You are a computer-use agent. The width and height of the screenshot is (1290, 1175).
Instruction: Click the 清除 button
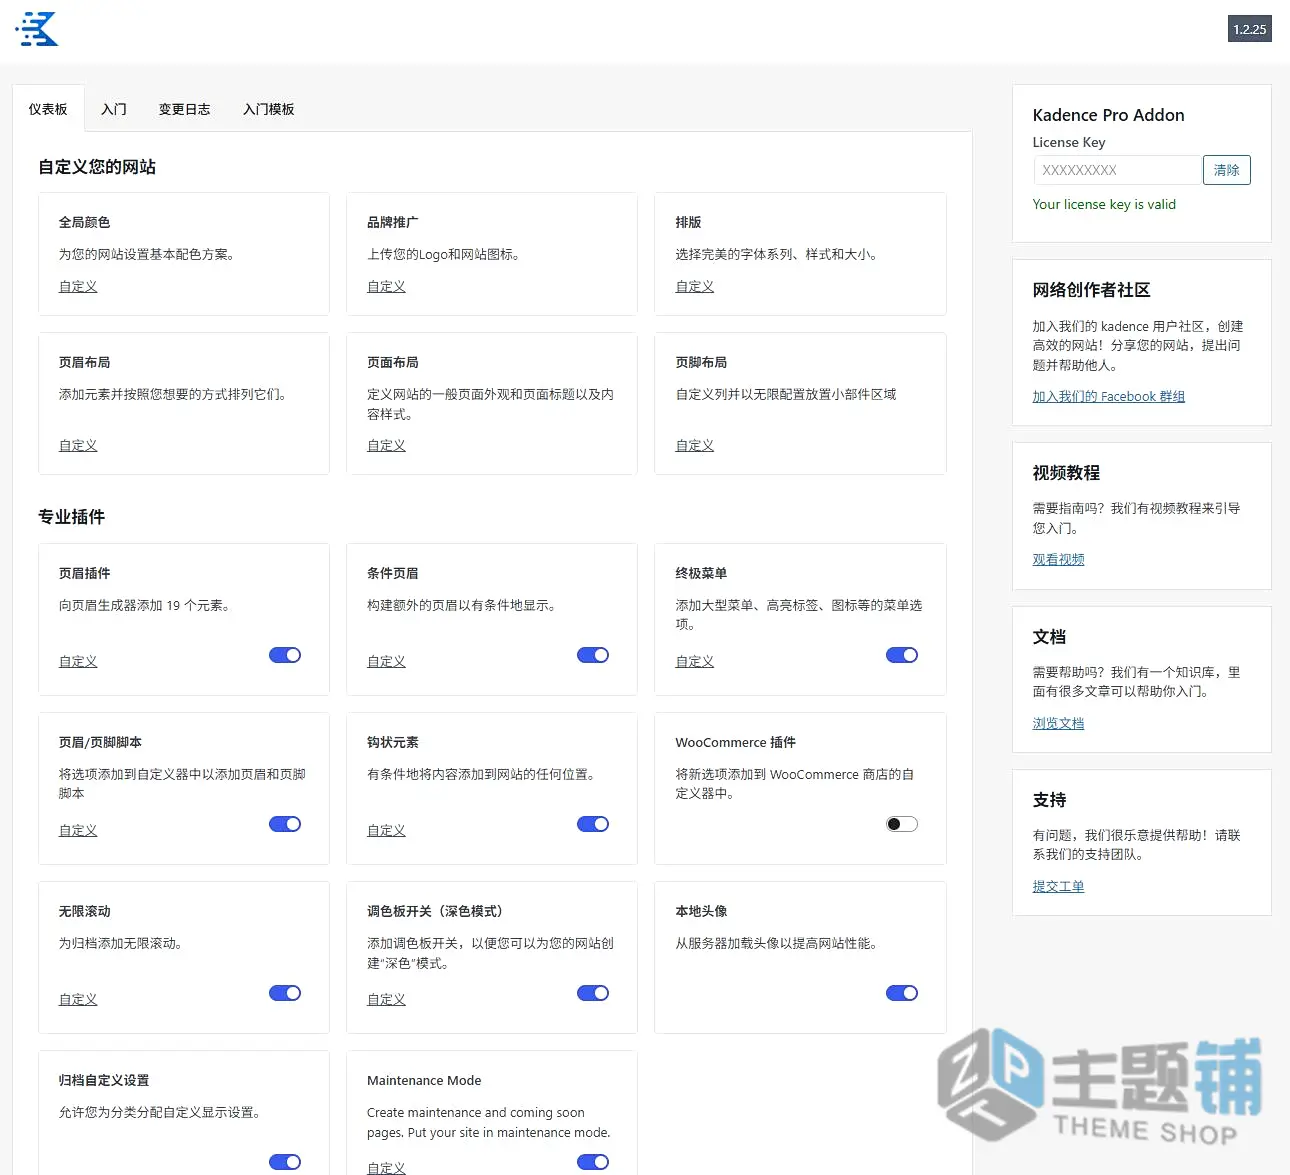click(1226, 170)
